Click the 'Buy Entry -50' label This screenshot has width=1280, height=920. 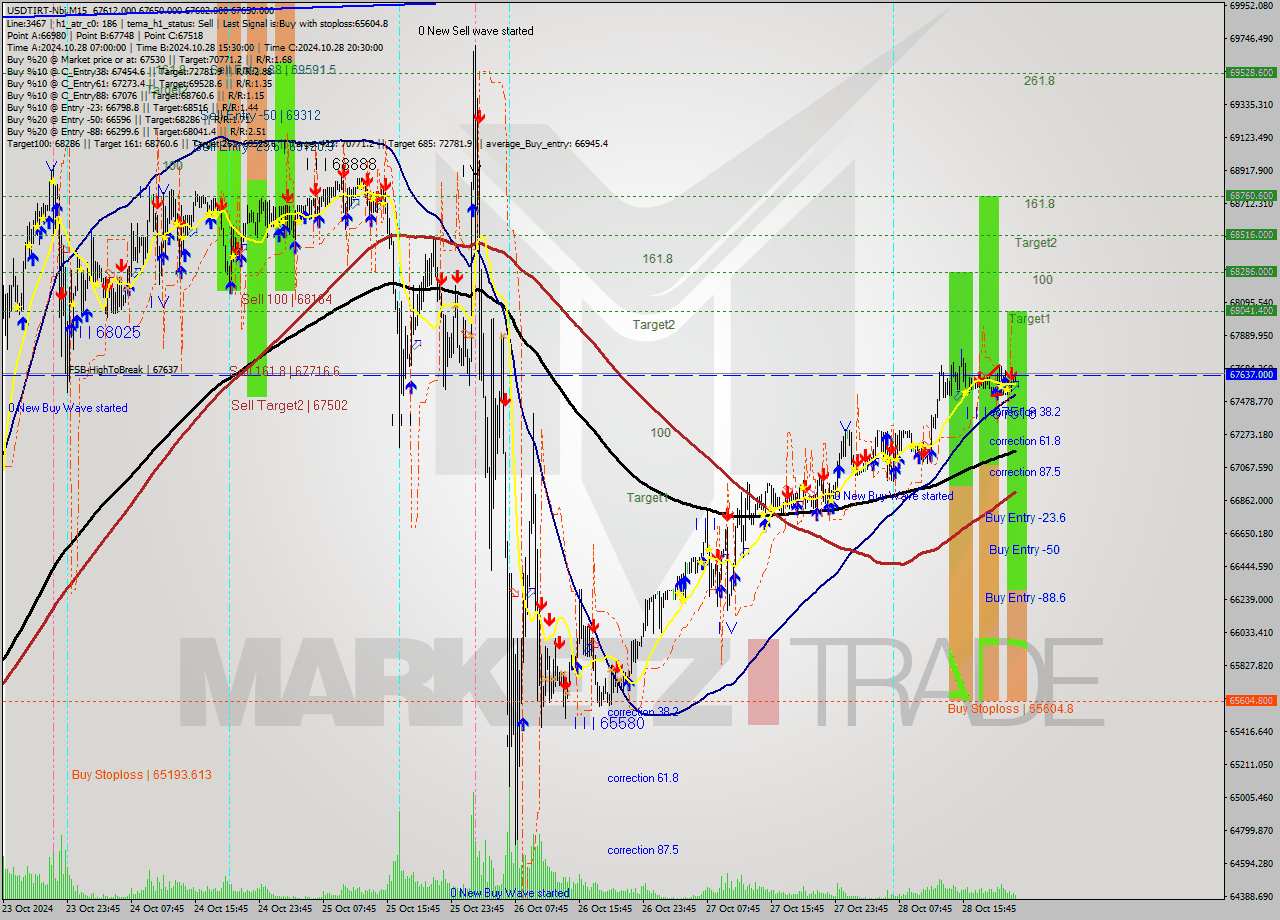[1024, 550]
